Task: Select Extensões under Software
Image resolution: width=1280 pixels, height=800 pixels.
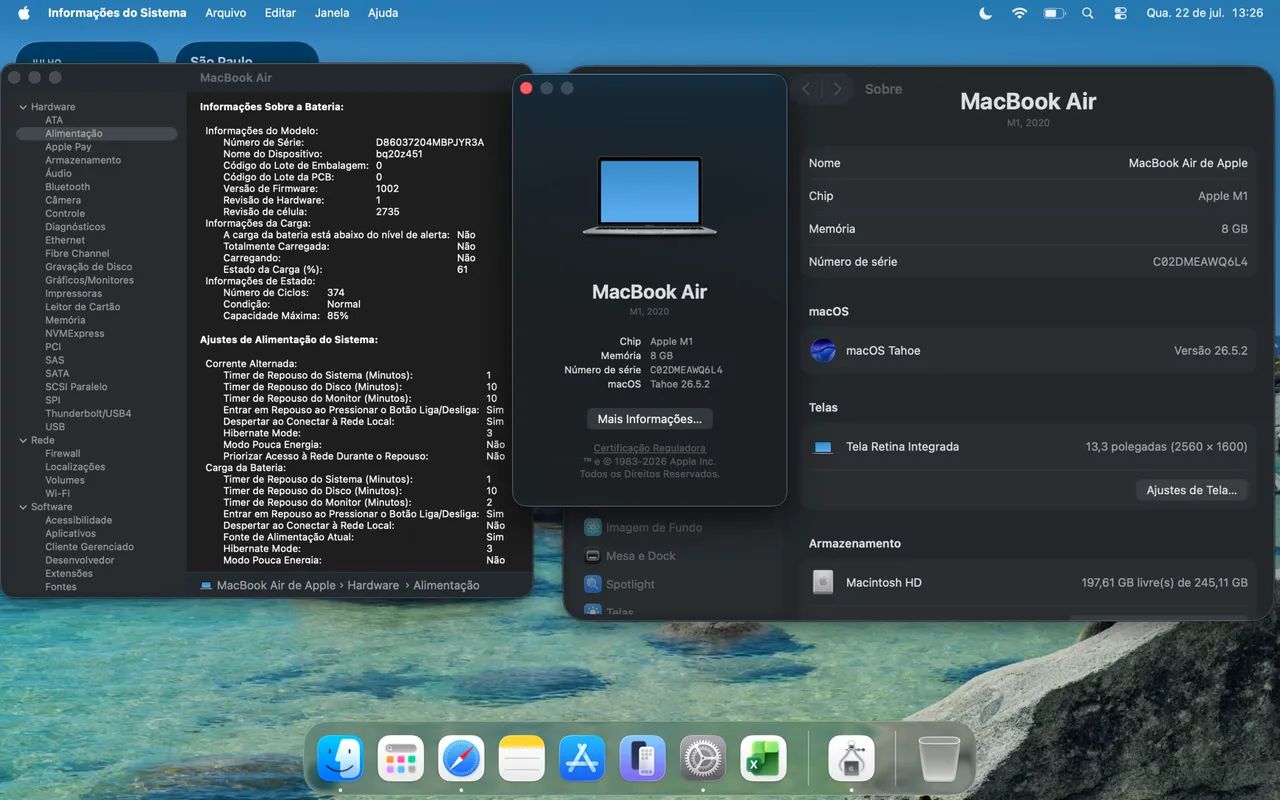Action: click(69, 573)
